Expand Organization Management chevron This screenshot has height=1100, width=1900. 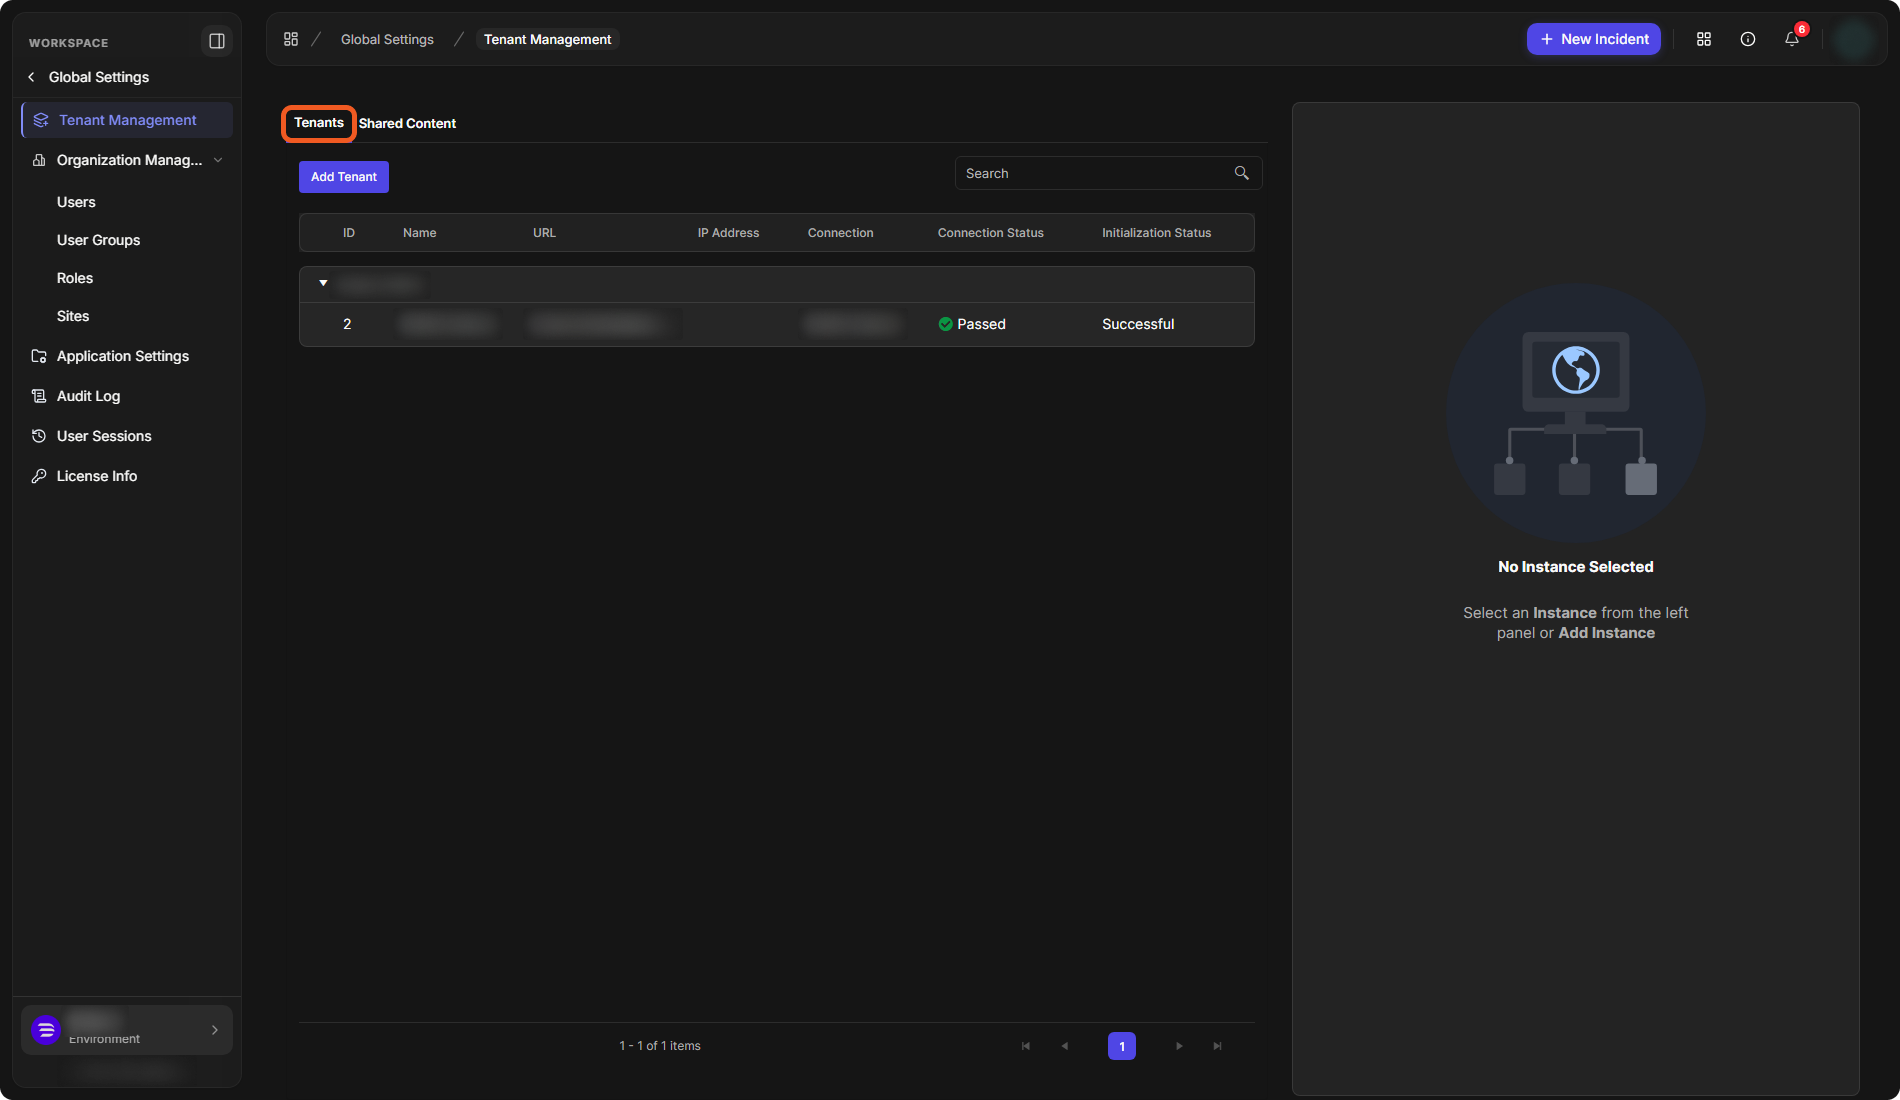point(218,160)
